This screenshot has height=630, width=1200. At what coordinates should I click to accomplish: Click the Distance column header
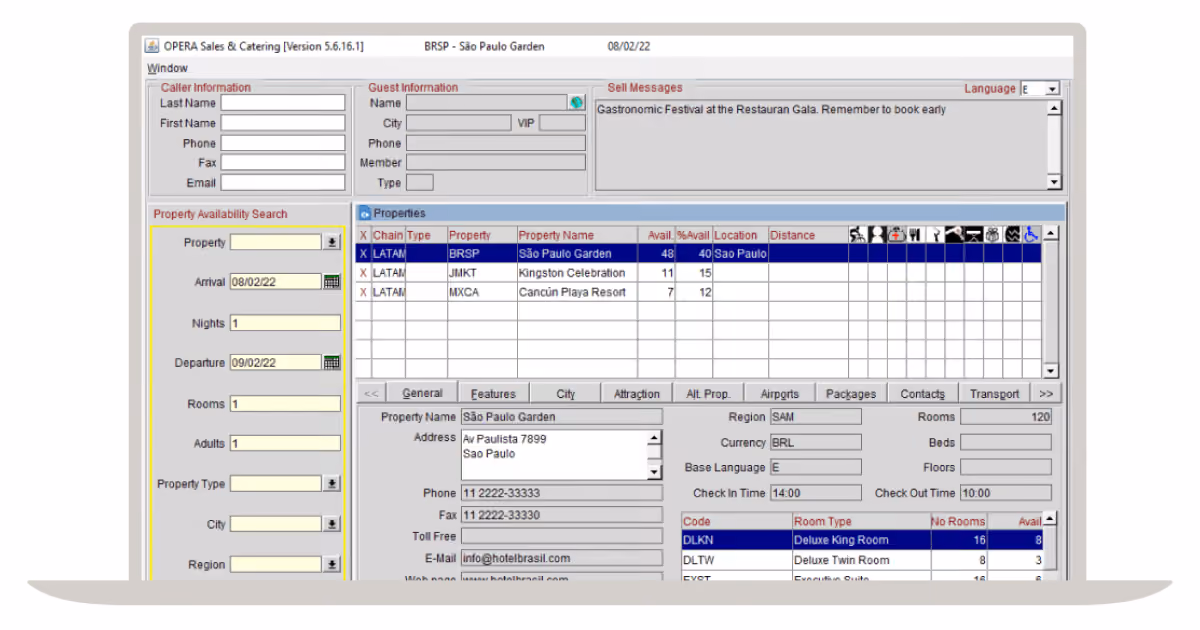808,235
